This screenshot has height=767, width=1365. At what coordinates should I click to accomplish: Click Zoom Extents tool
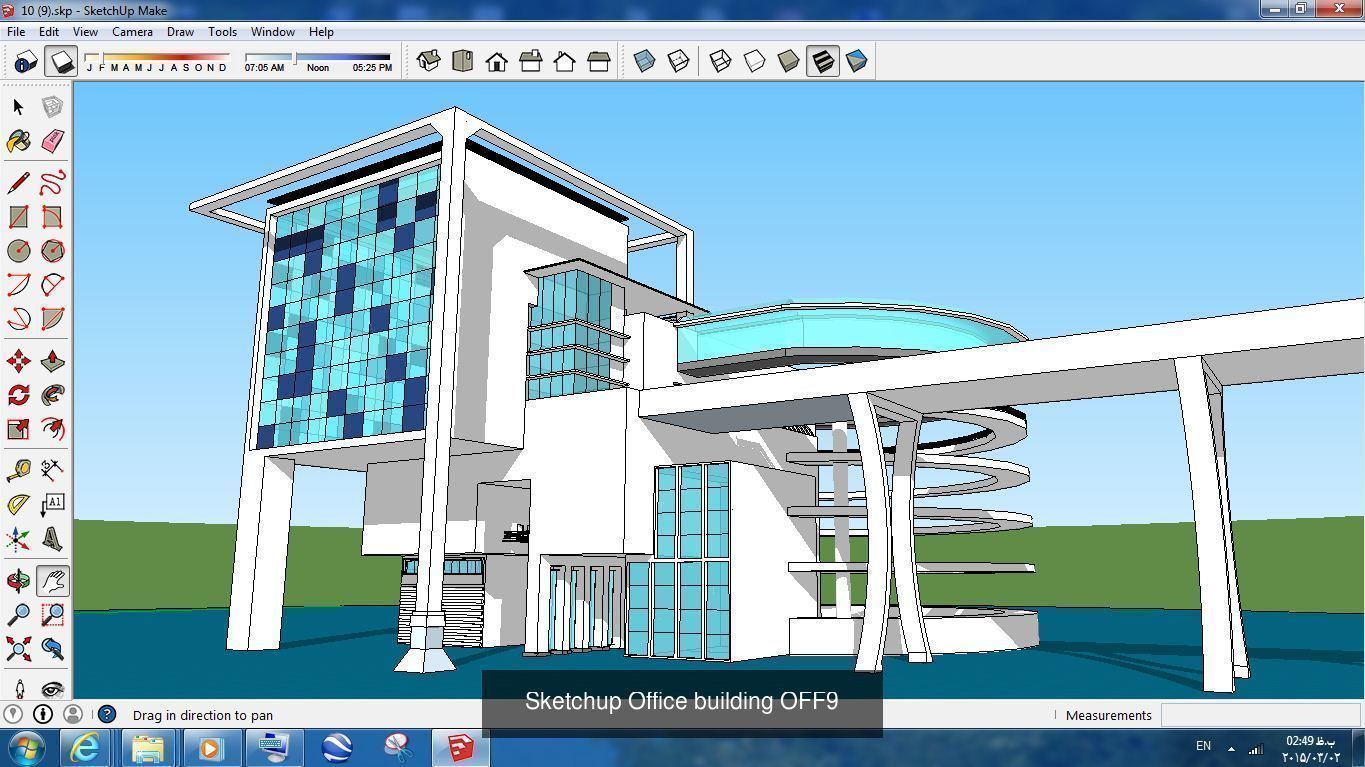pos(18,649)
